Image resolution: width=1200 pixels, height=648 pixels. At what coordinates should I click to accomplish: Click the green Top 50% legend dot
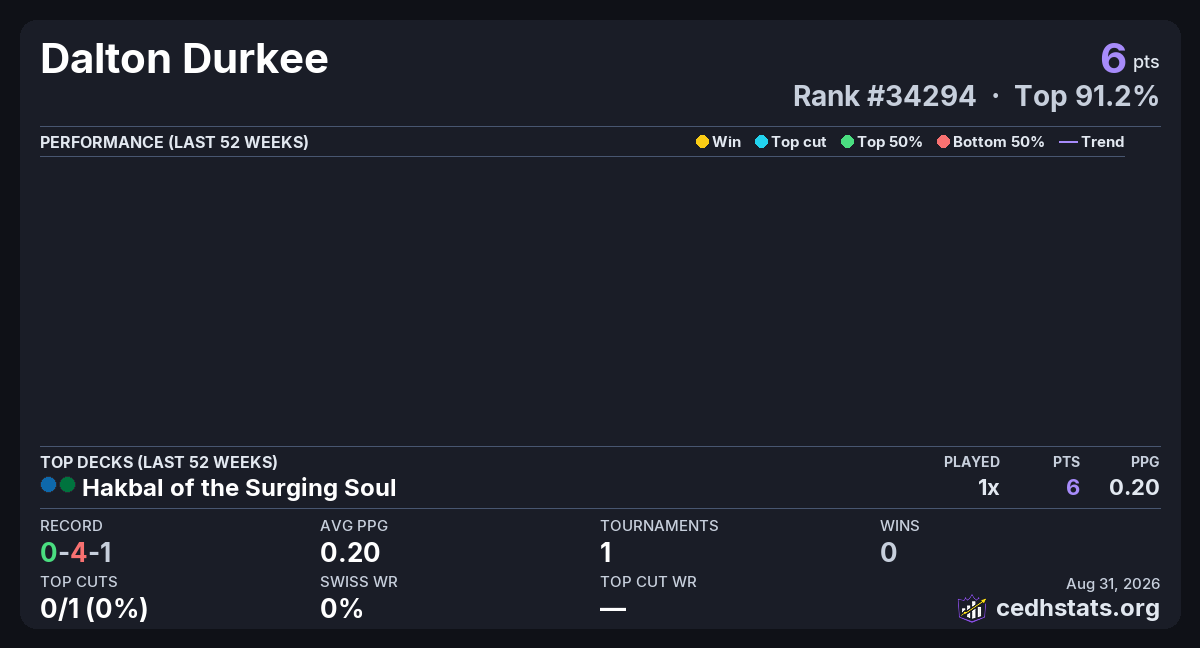[x=847, y=142]
